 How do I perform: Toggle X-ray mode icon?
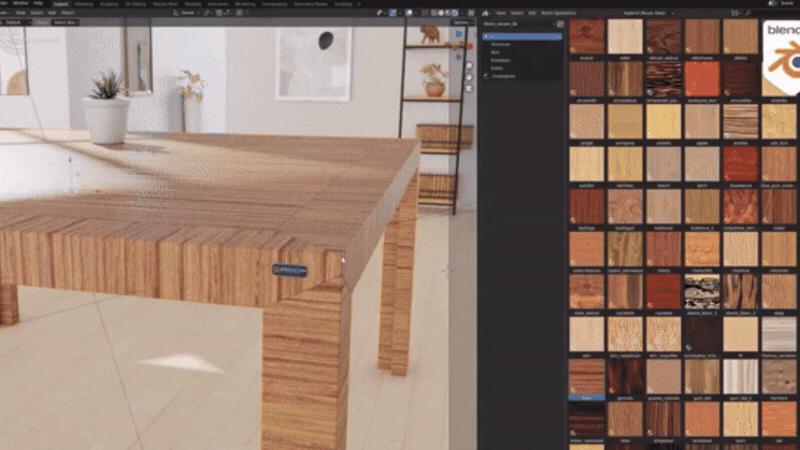[x=424, y=13]
